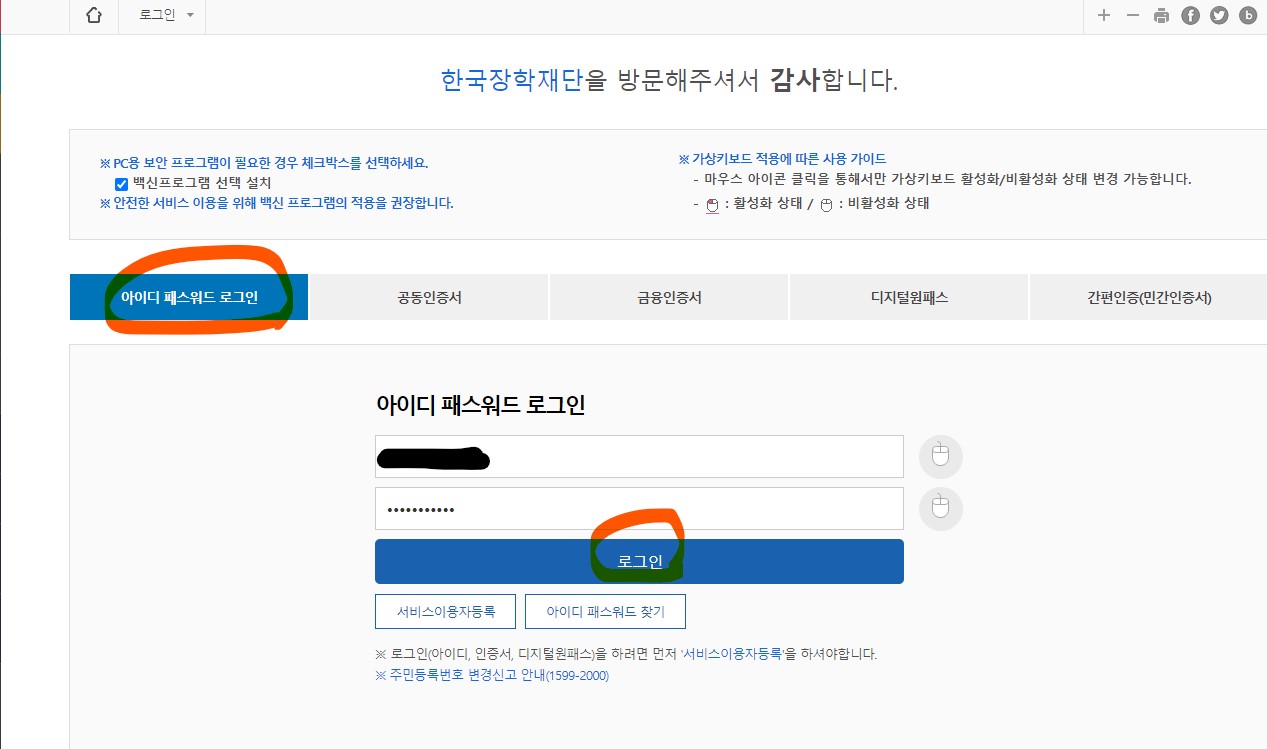Screen dimensions: 1267x749
Task: Click the 가상키보드 적용에 따른 사용 가이드 text
Action: click(x=782, y=159)
